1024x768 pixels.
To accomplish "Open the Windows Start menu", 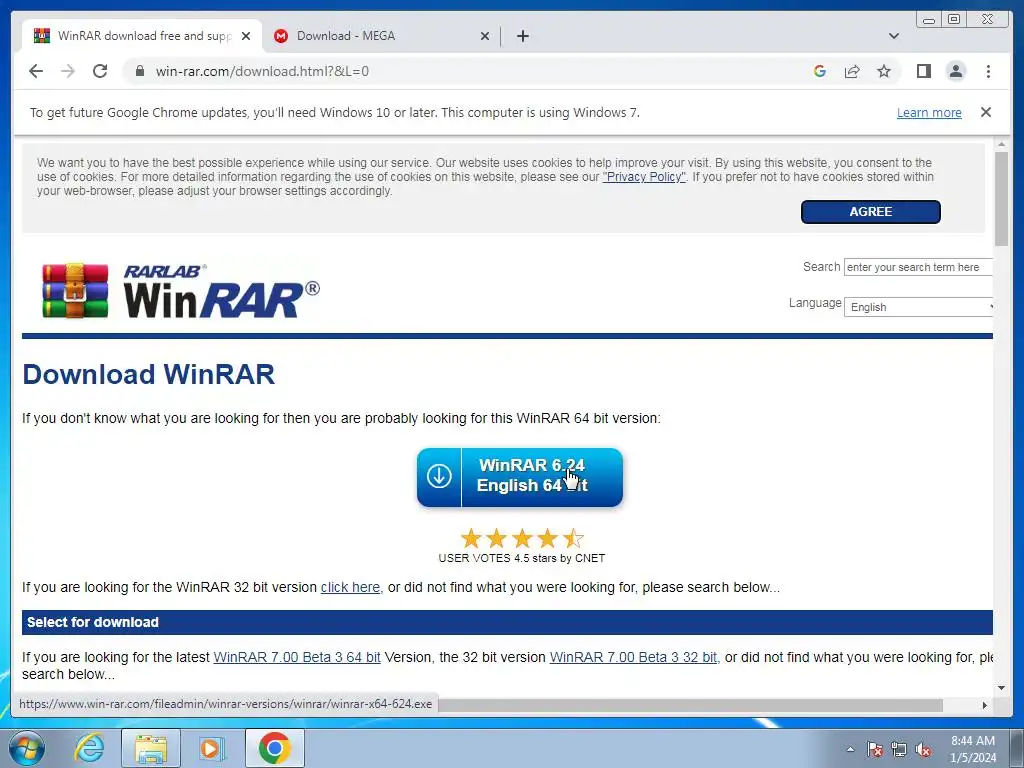I will 27,748.
